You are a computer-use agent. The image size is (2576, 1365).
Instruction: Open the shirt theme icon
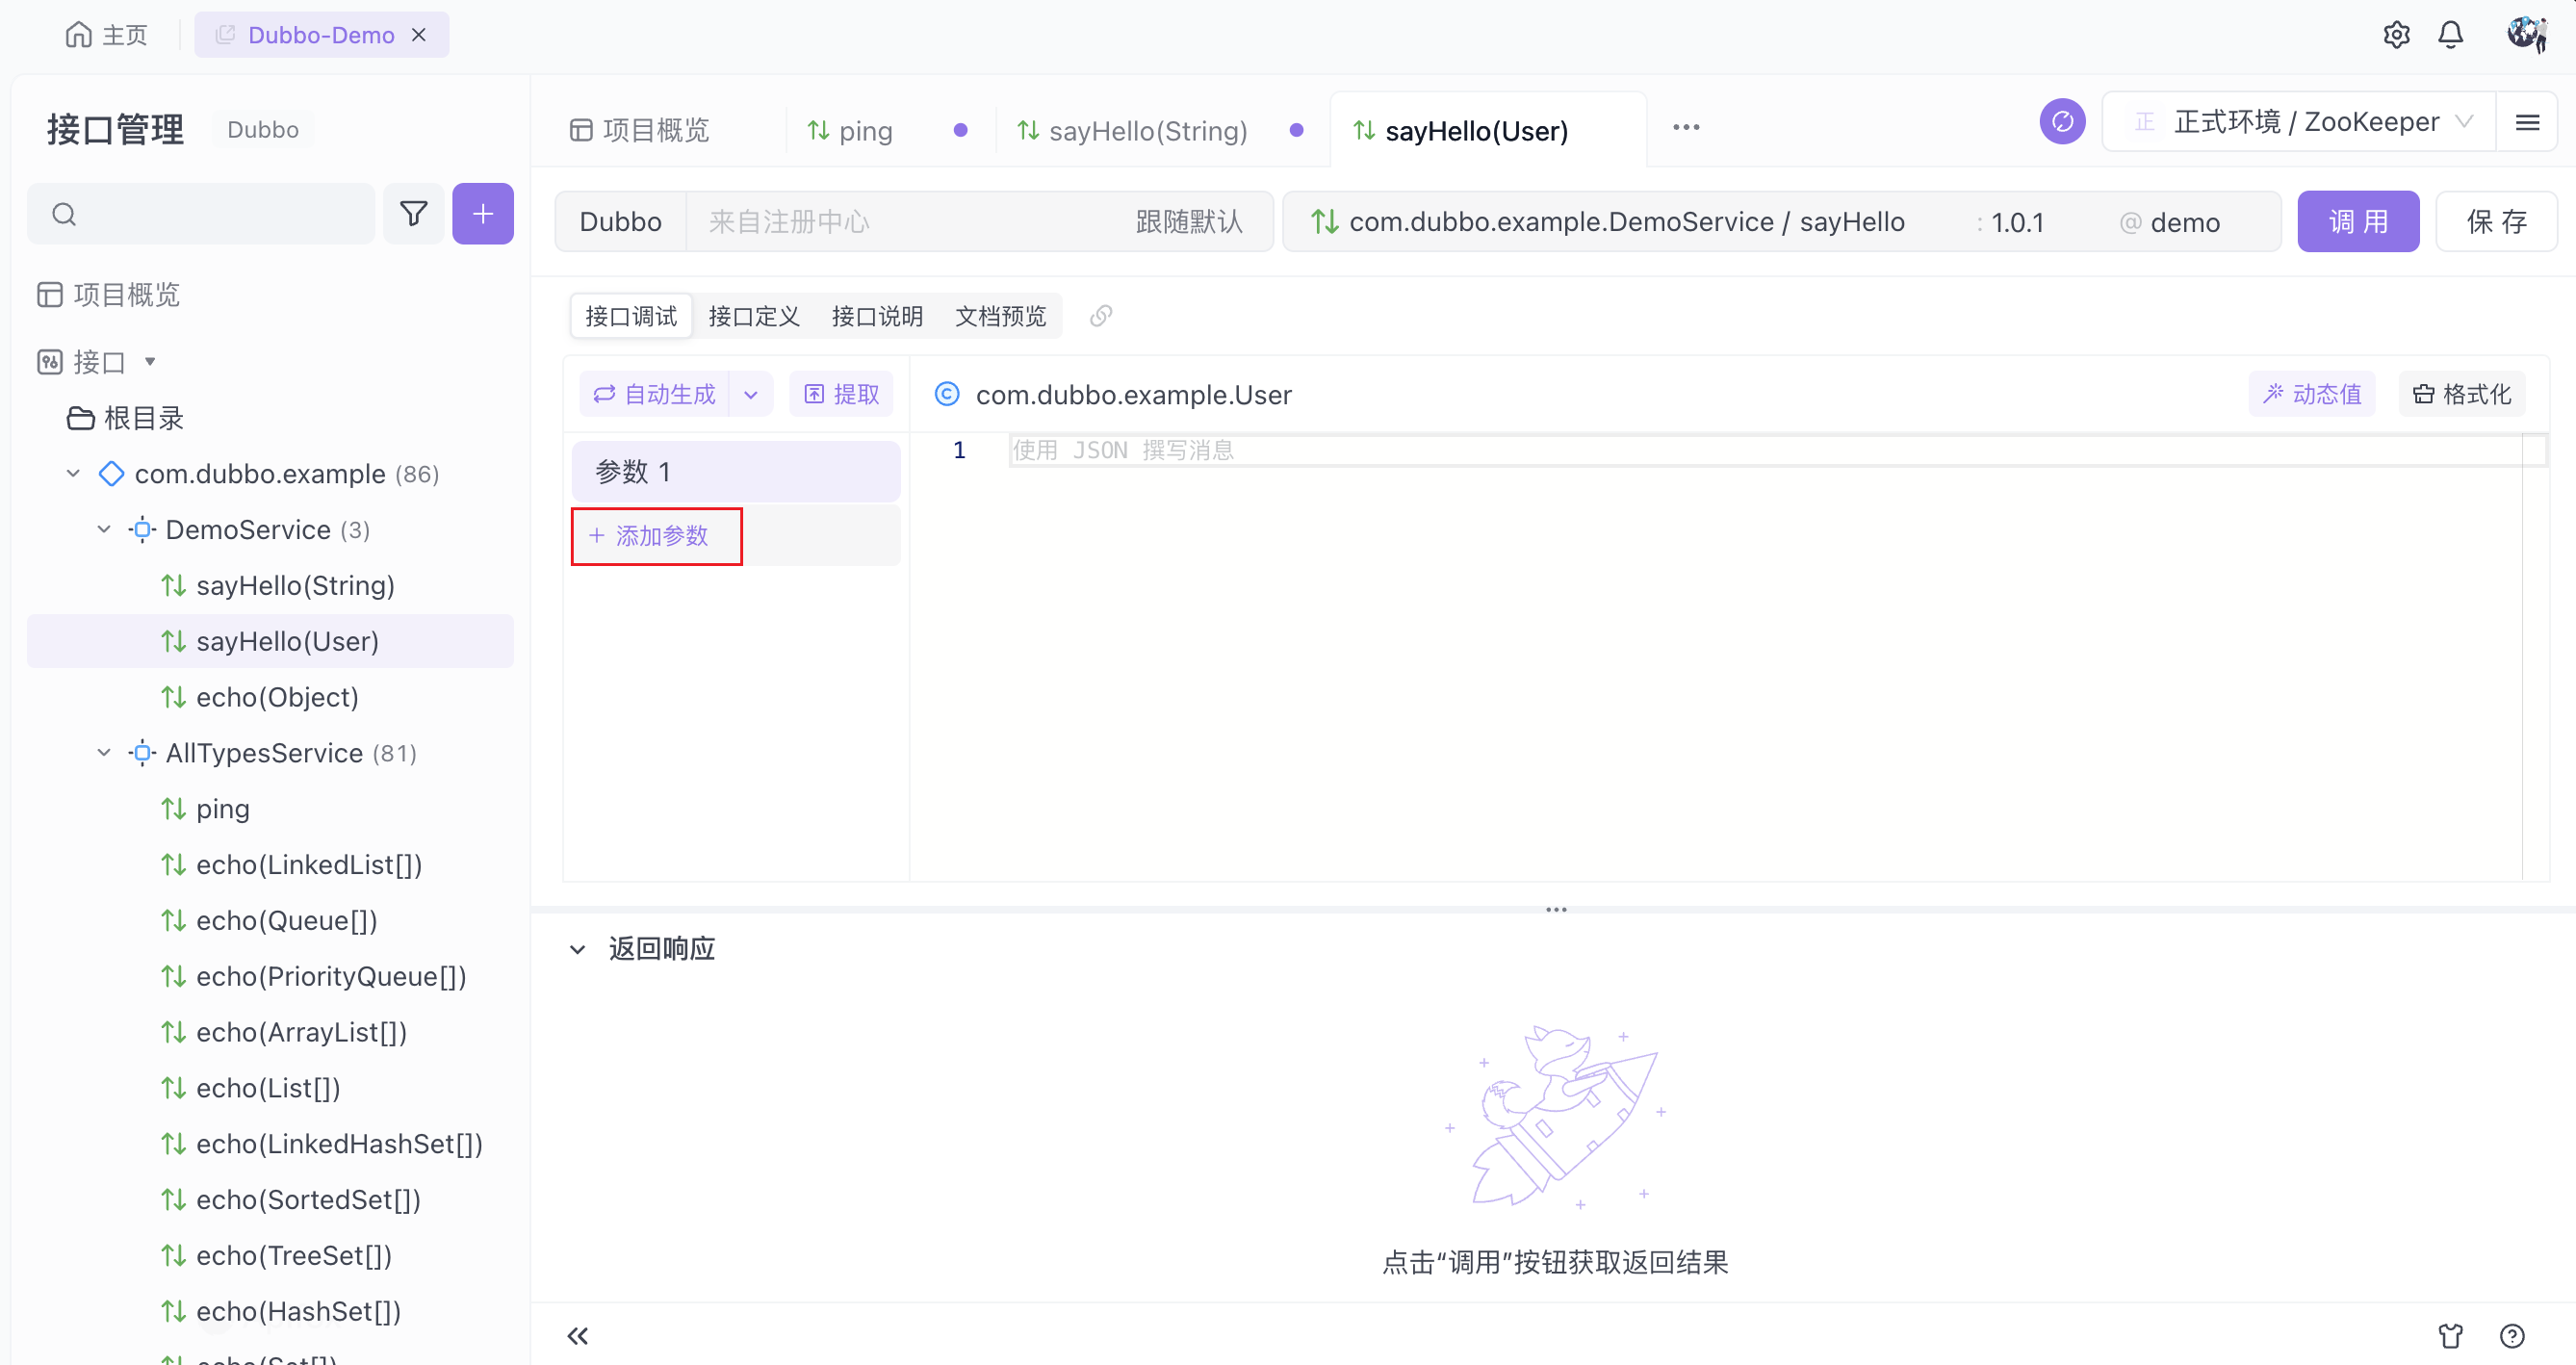(x=2450, y=1336)
